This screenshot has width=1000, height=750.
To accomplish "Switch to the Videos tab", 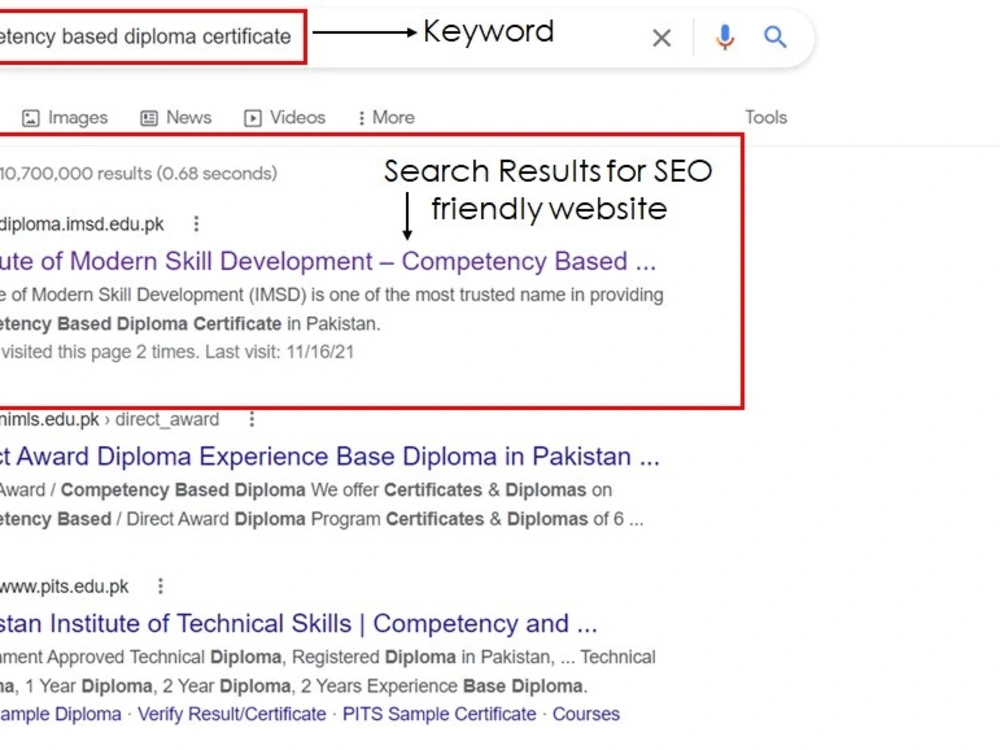I will click(284, 117).
